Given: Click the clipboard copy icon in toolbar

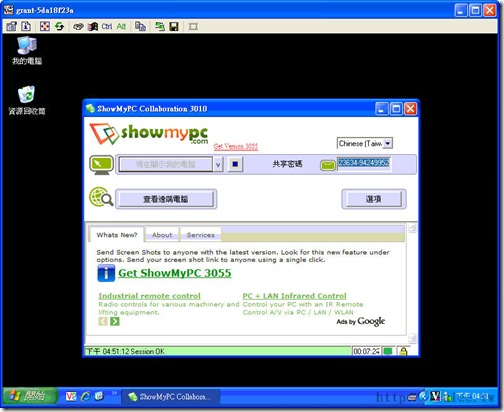Looking at the screenshot, I should (140, 26).
